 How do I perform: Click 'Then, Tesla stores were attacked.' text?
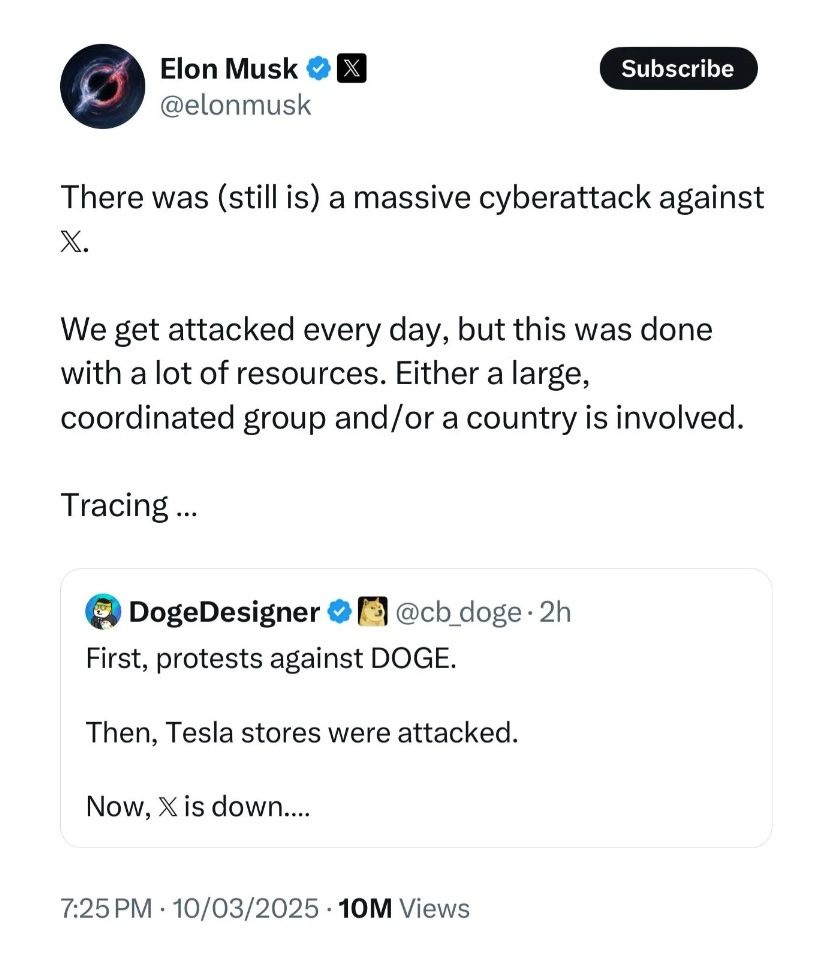[x=302, y=732]
